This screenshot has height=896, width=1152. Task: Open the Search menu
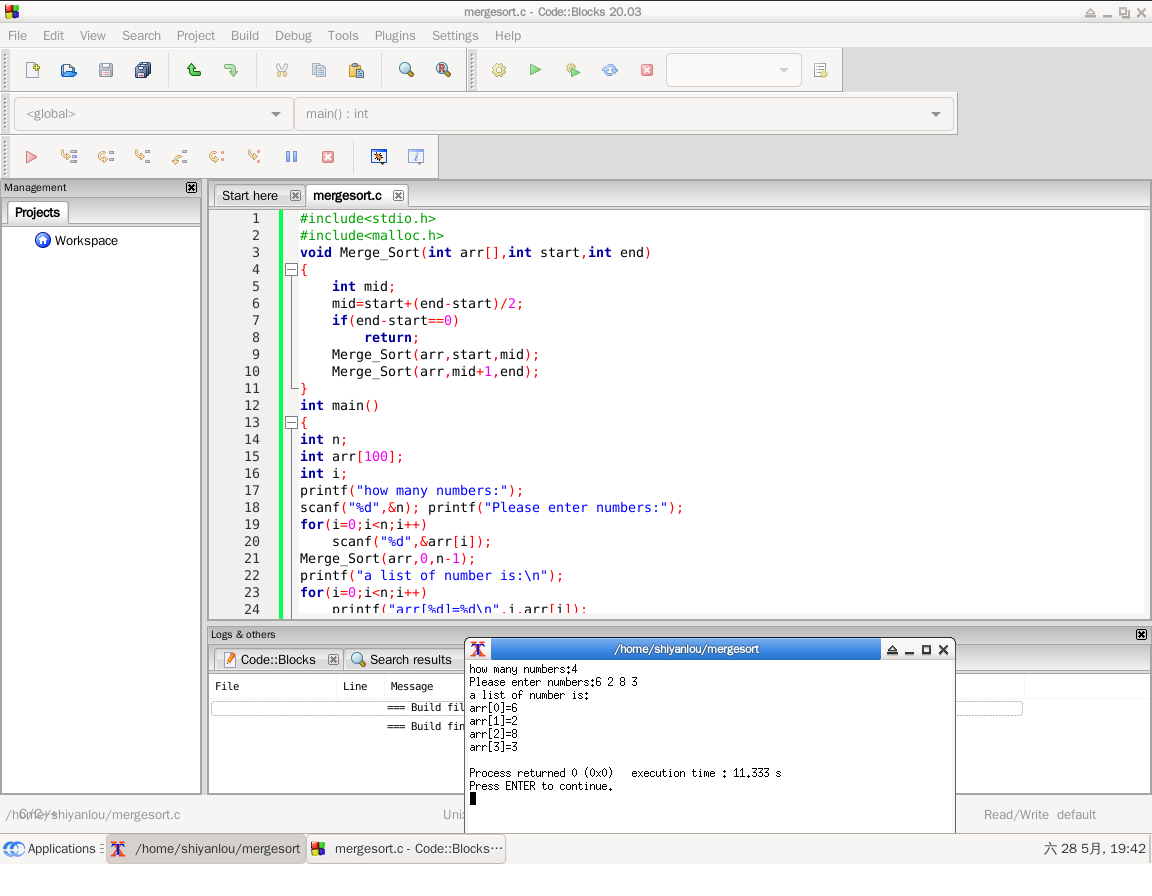(141, 35)
